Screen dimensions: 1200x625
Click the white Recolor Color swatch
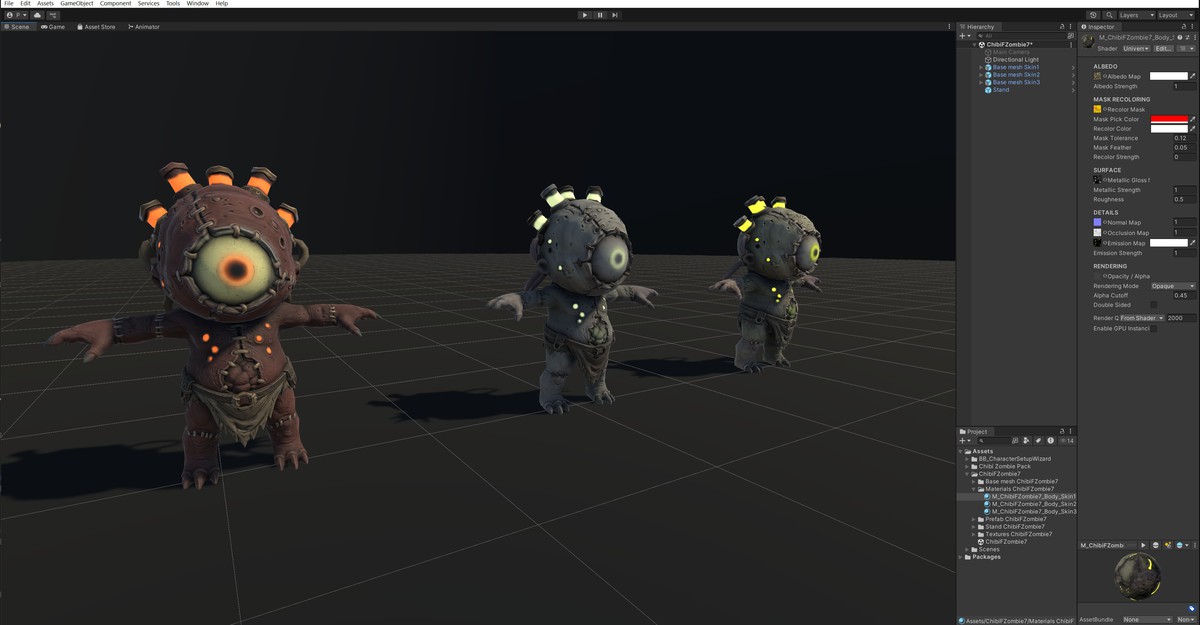(x=1168, y=129)
